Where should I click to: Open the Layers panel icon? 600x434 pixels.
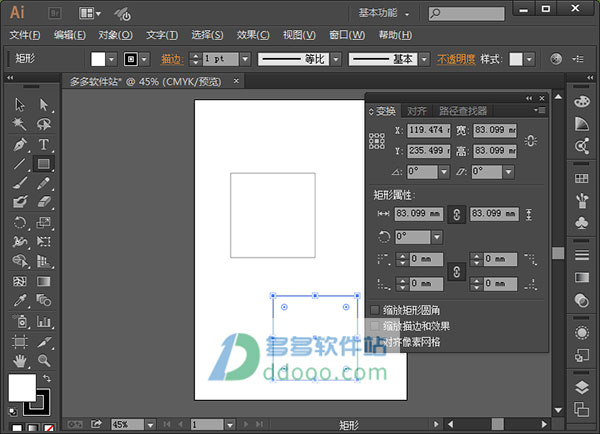582,388
